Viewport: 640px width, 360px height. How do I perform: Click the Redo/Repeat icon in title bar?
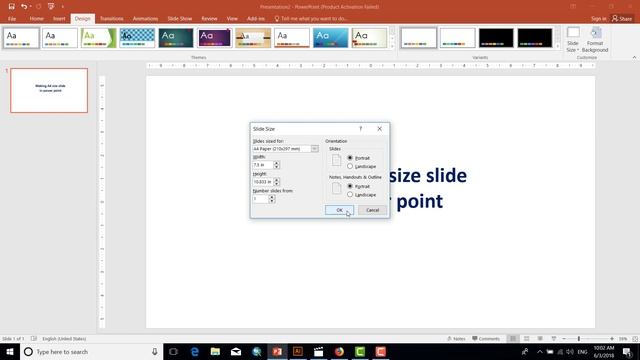tap(38, 7)
